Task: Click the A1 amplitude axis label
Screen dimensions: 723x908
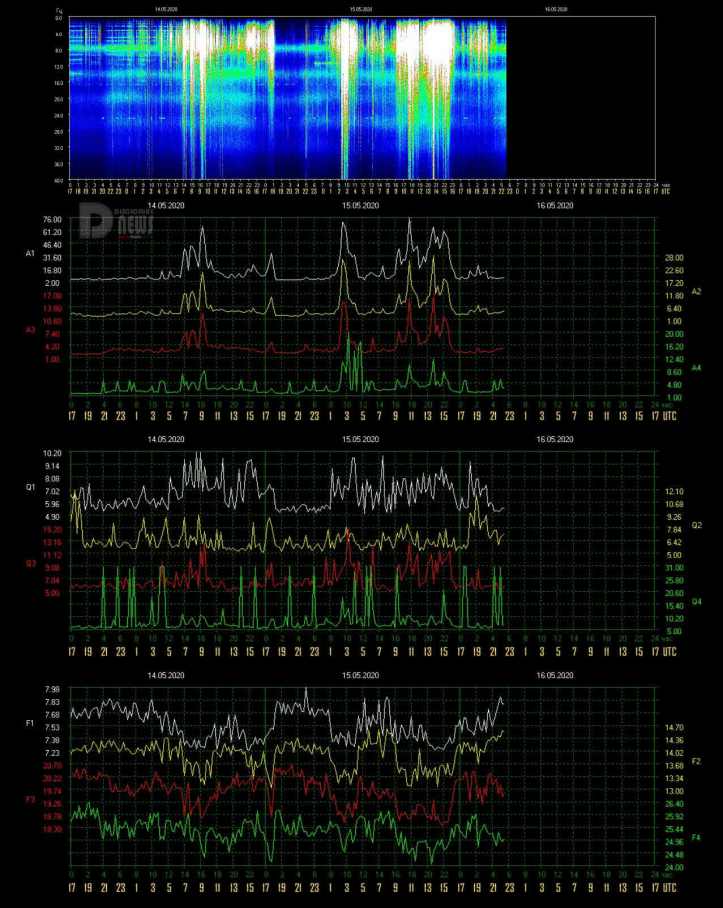Action: (30, 254)
